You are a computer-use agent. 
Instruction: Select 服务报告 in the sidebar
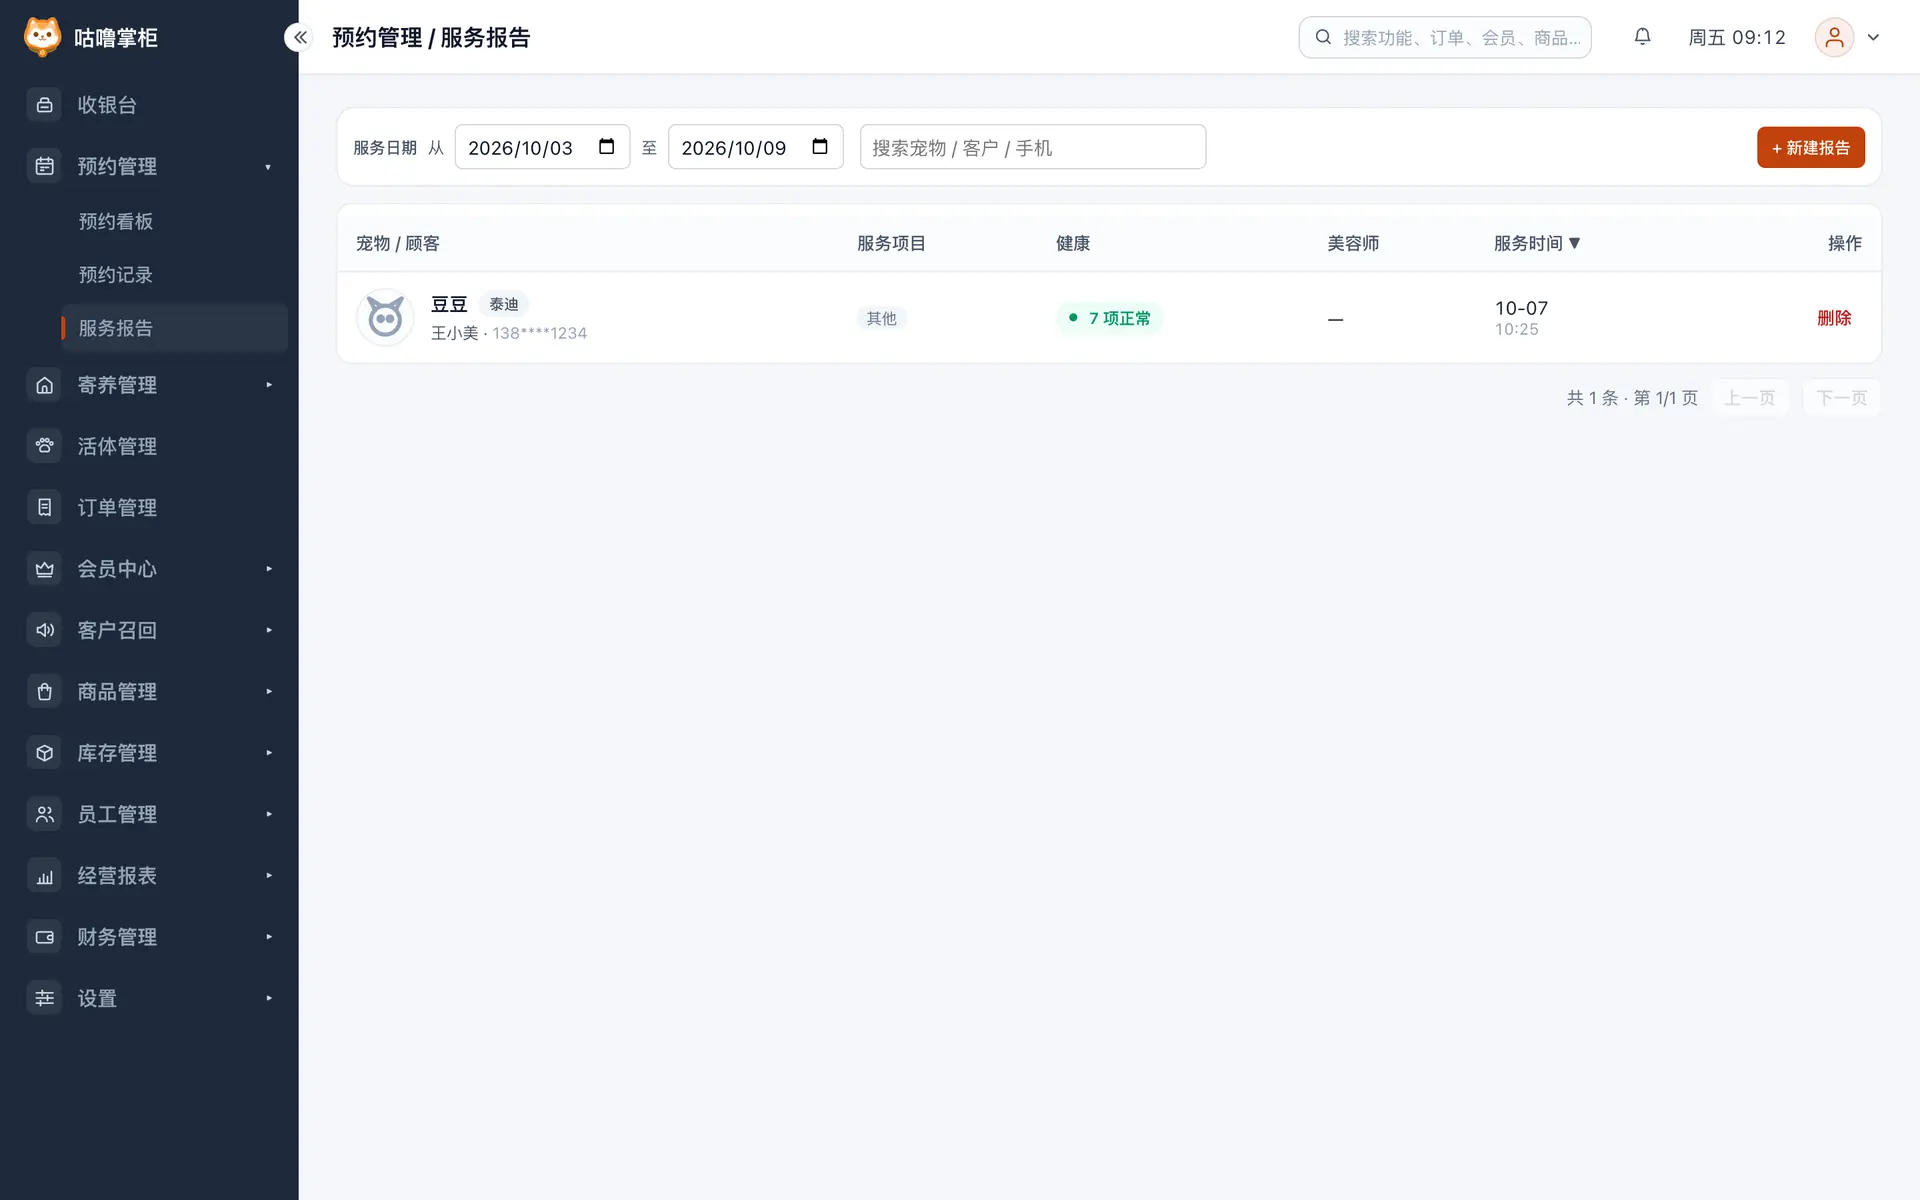pos(174,328)
